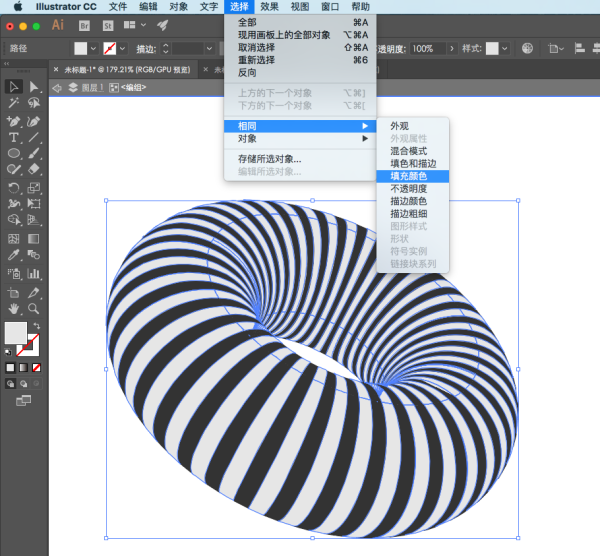Open the 效果 menu in the menu bar
This screenshot has height=556, width=600.
pyautogui.click(x=269, y=7)
